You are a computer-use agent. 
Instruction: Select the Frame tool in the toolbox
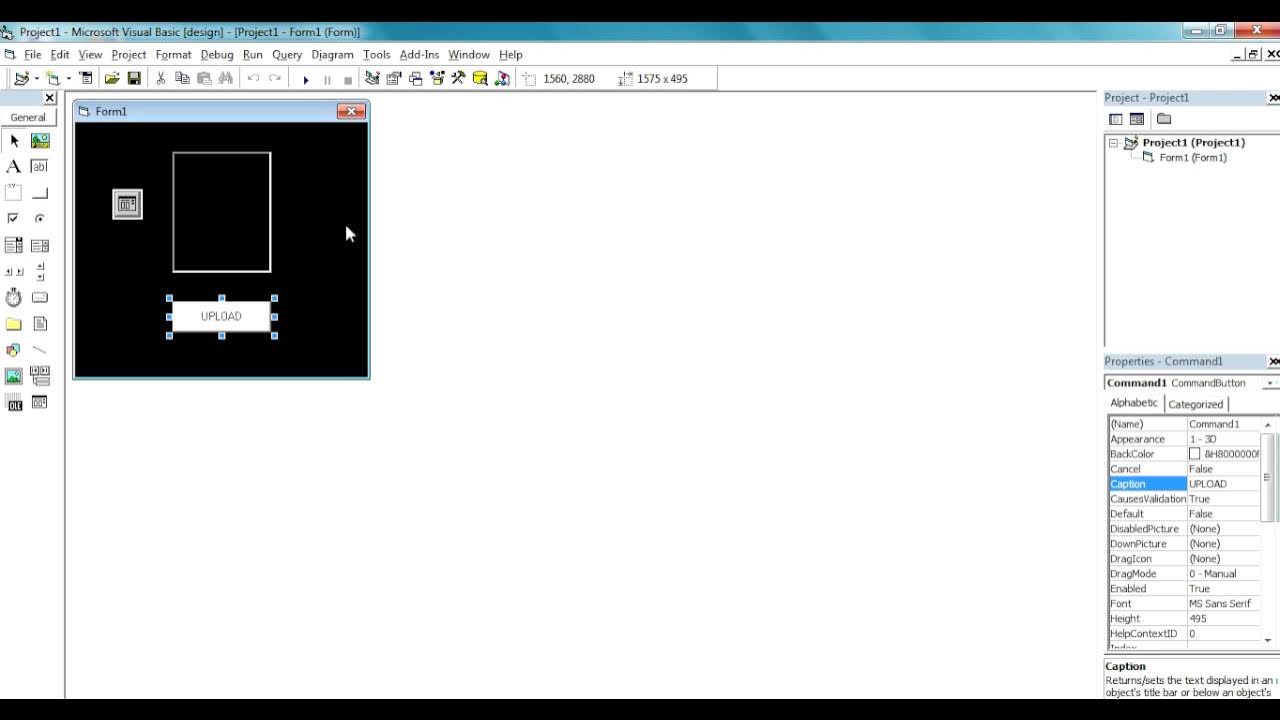click(x=14, y=193)
